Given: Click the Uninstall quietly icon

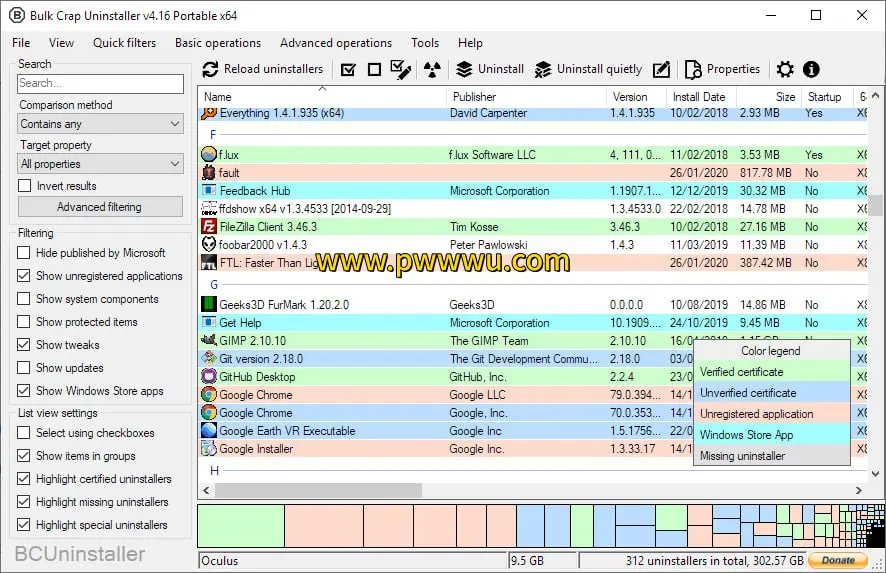Looking at the screenshot, I should [542, 70].
